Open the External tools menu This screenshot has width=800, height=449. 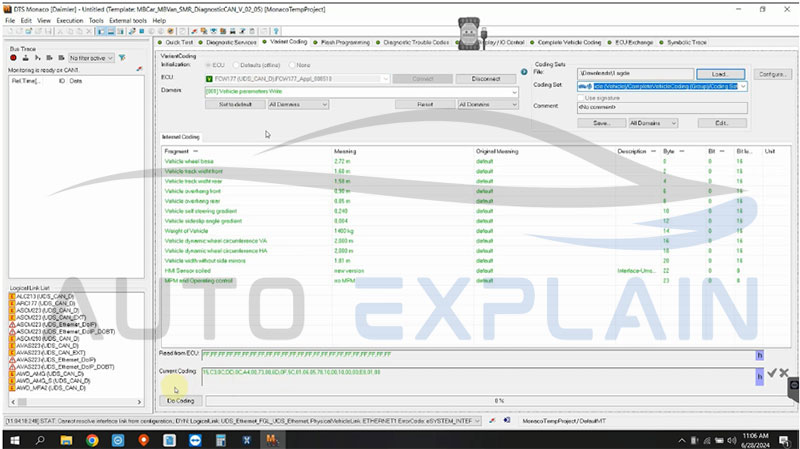point(128,21)
